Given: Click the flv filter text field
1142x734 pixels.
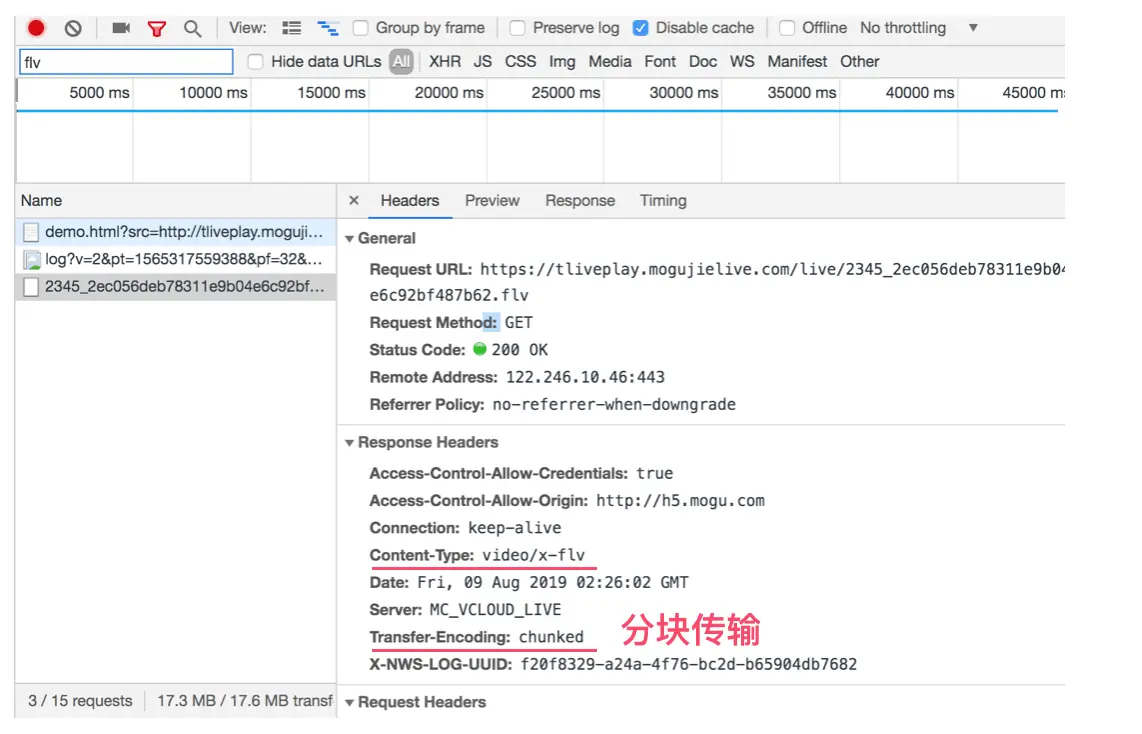Looking at the screenshot, I should (x=126, y=62).
